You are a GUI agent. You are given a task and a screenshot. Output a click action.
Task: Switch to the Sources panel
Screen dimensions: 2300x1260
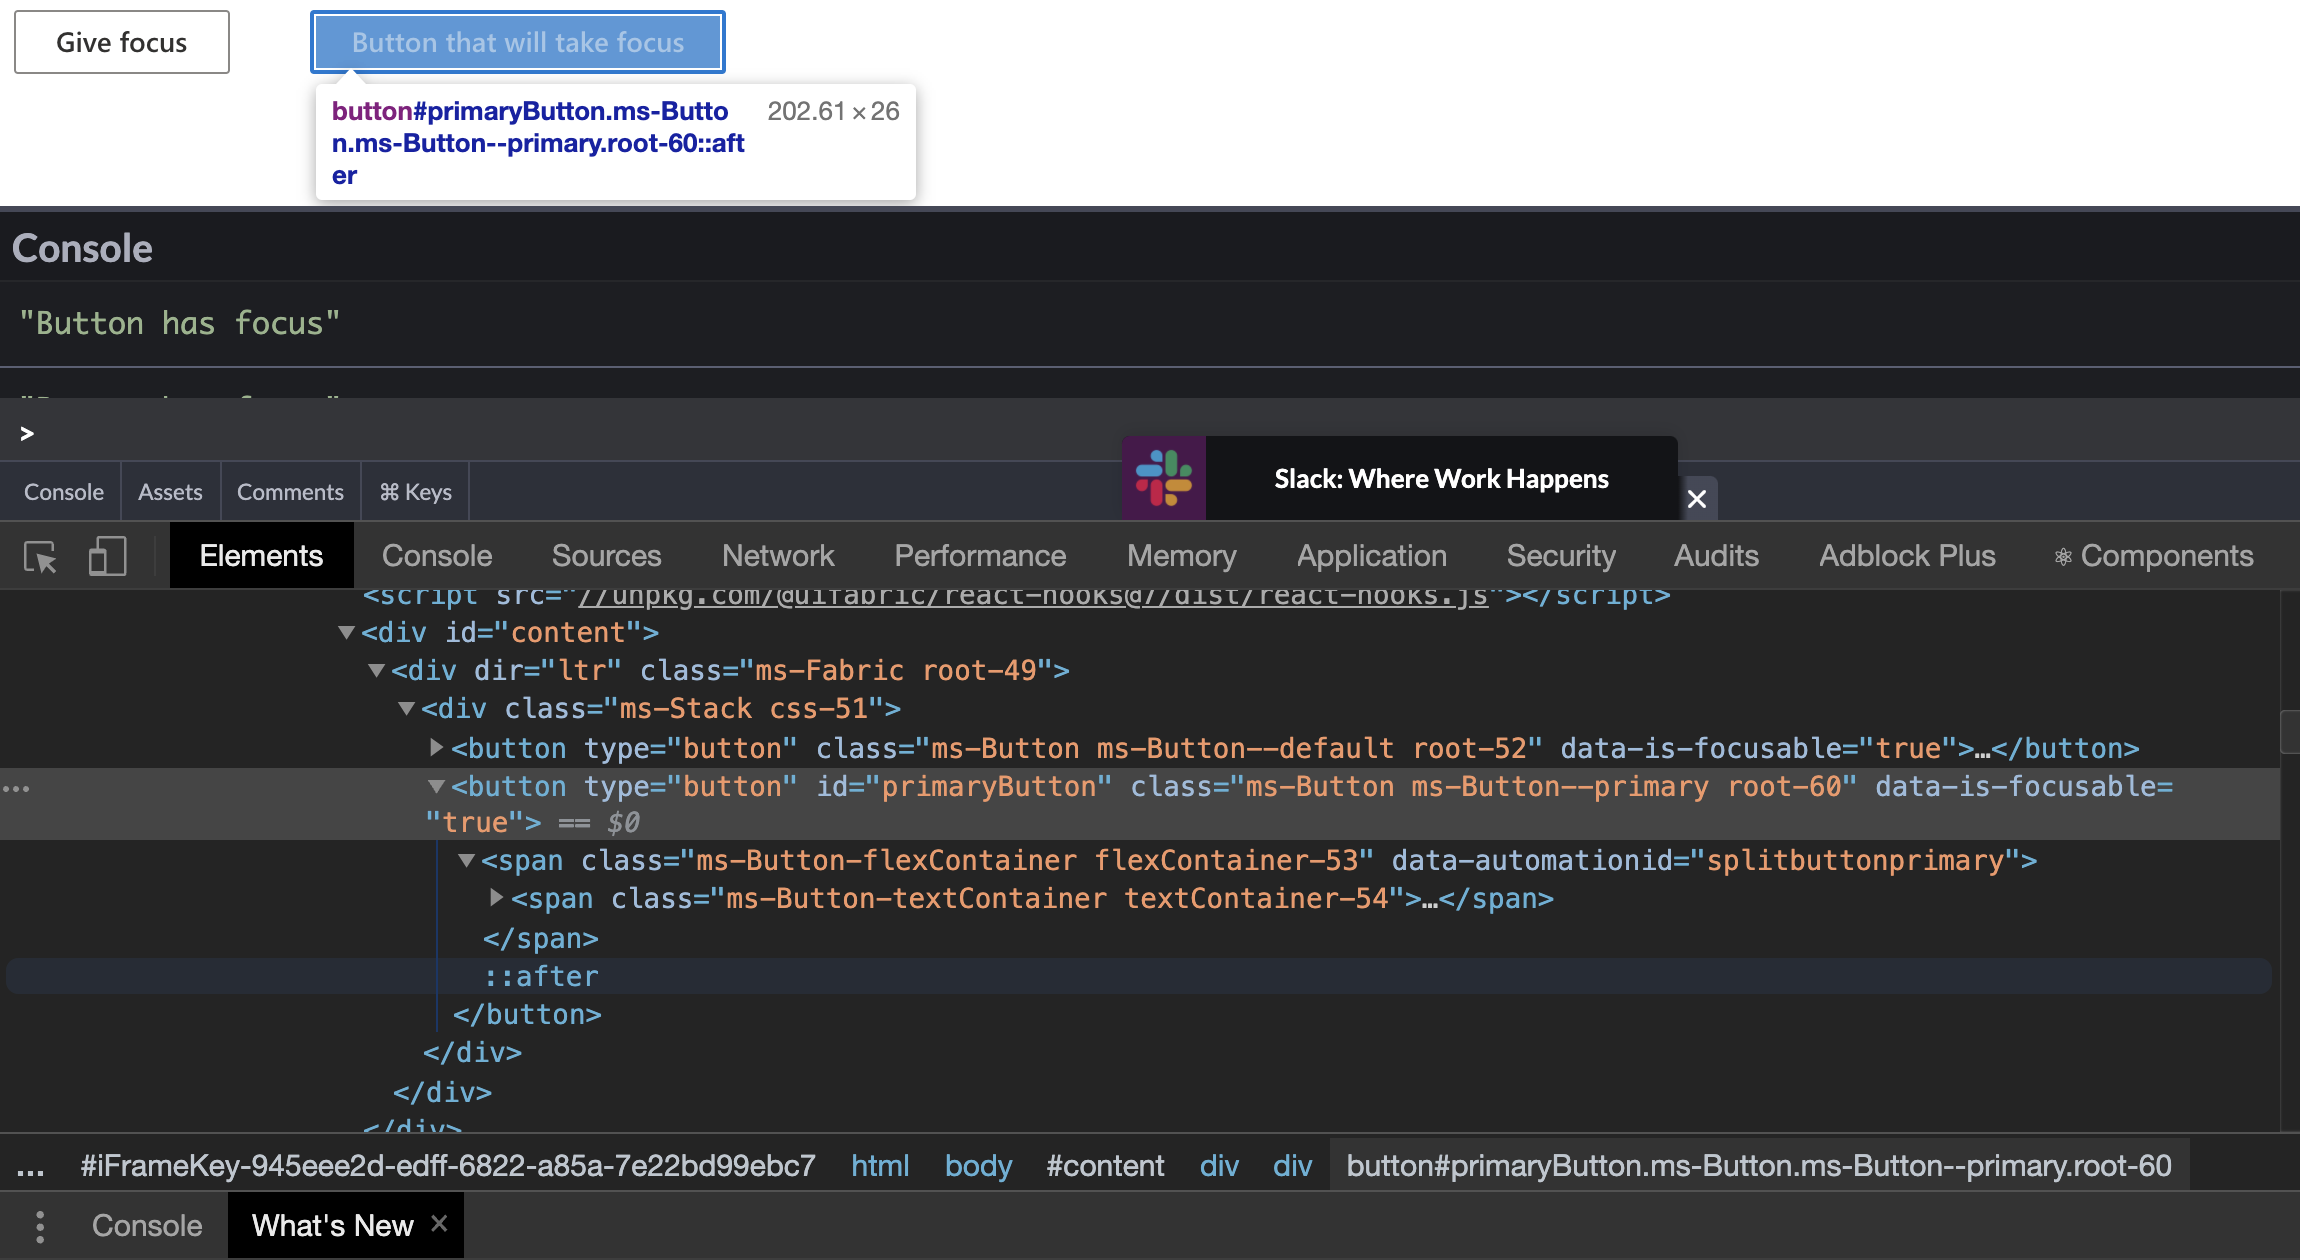click(x=606, y=556)
